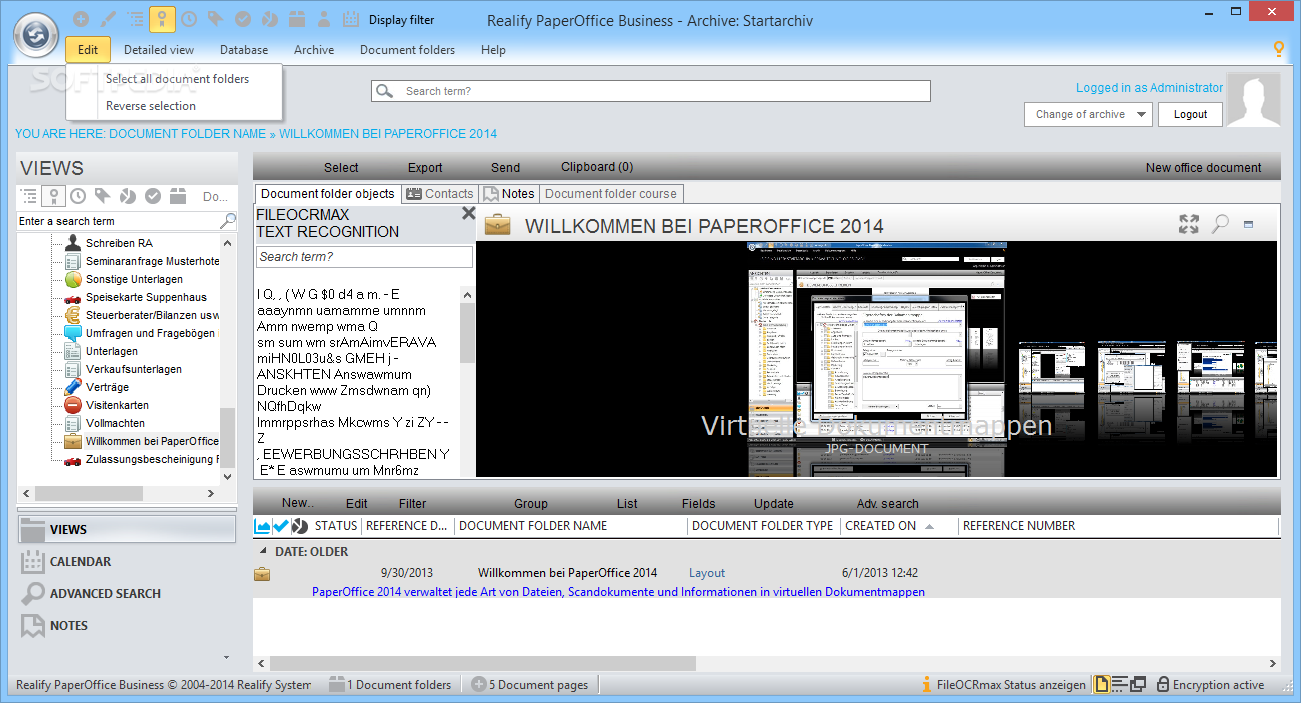Toggle ribbon badge view icon in VIEWS panel
This screenshot has width=1301, height=703.
coord(54,196)
